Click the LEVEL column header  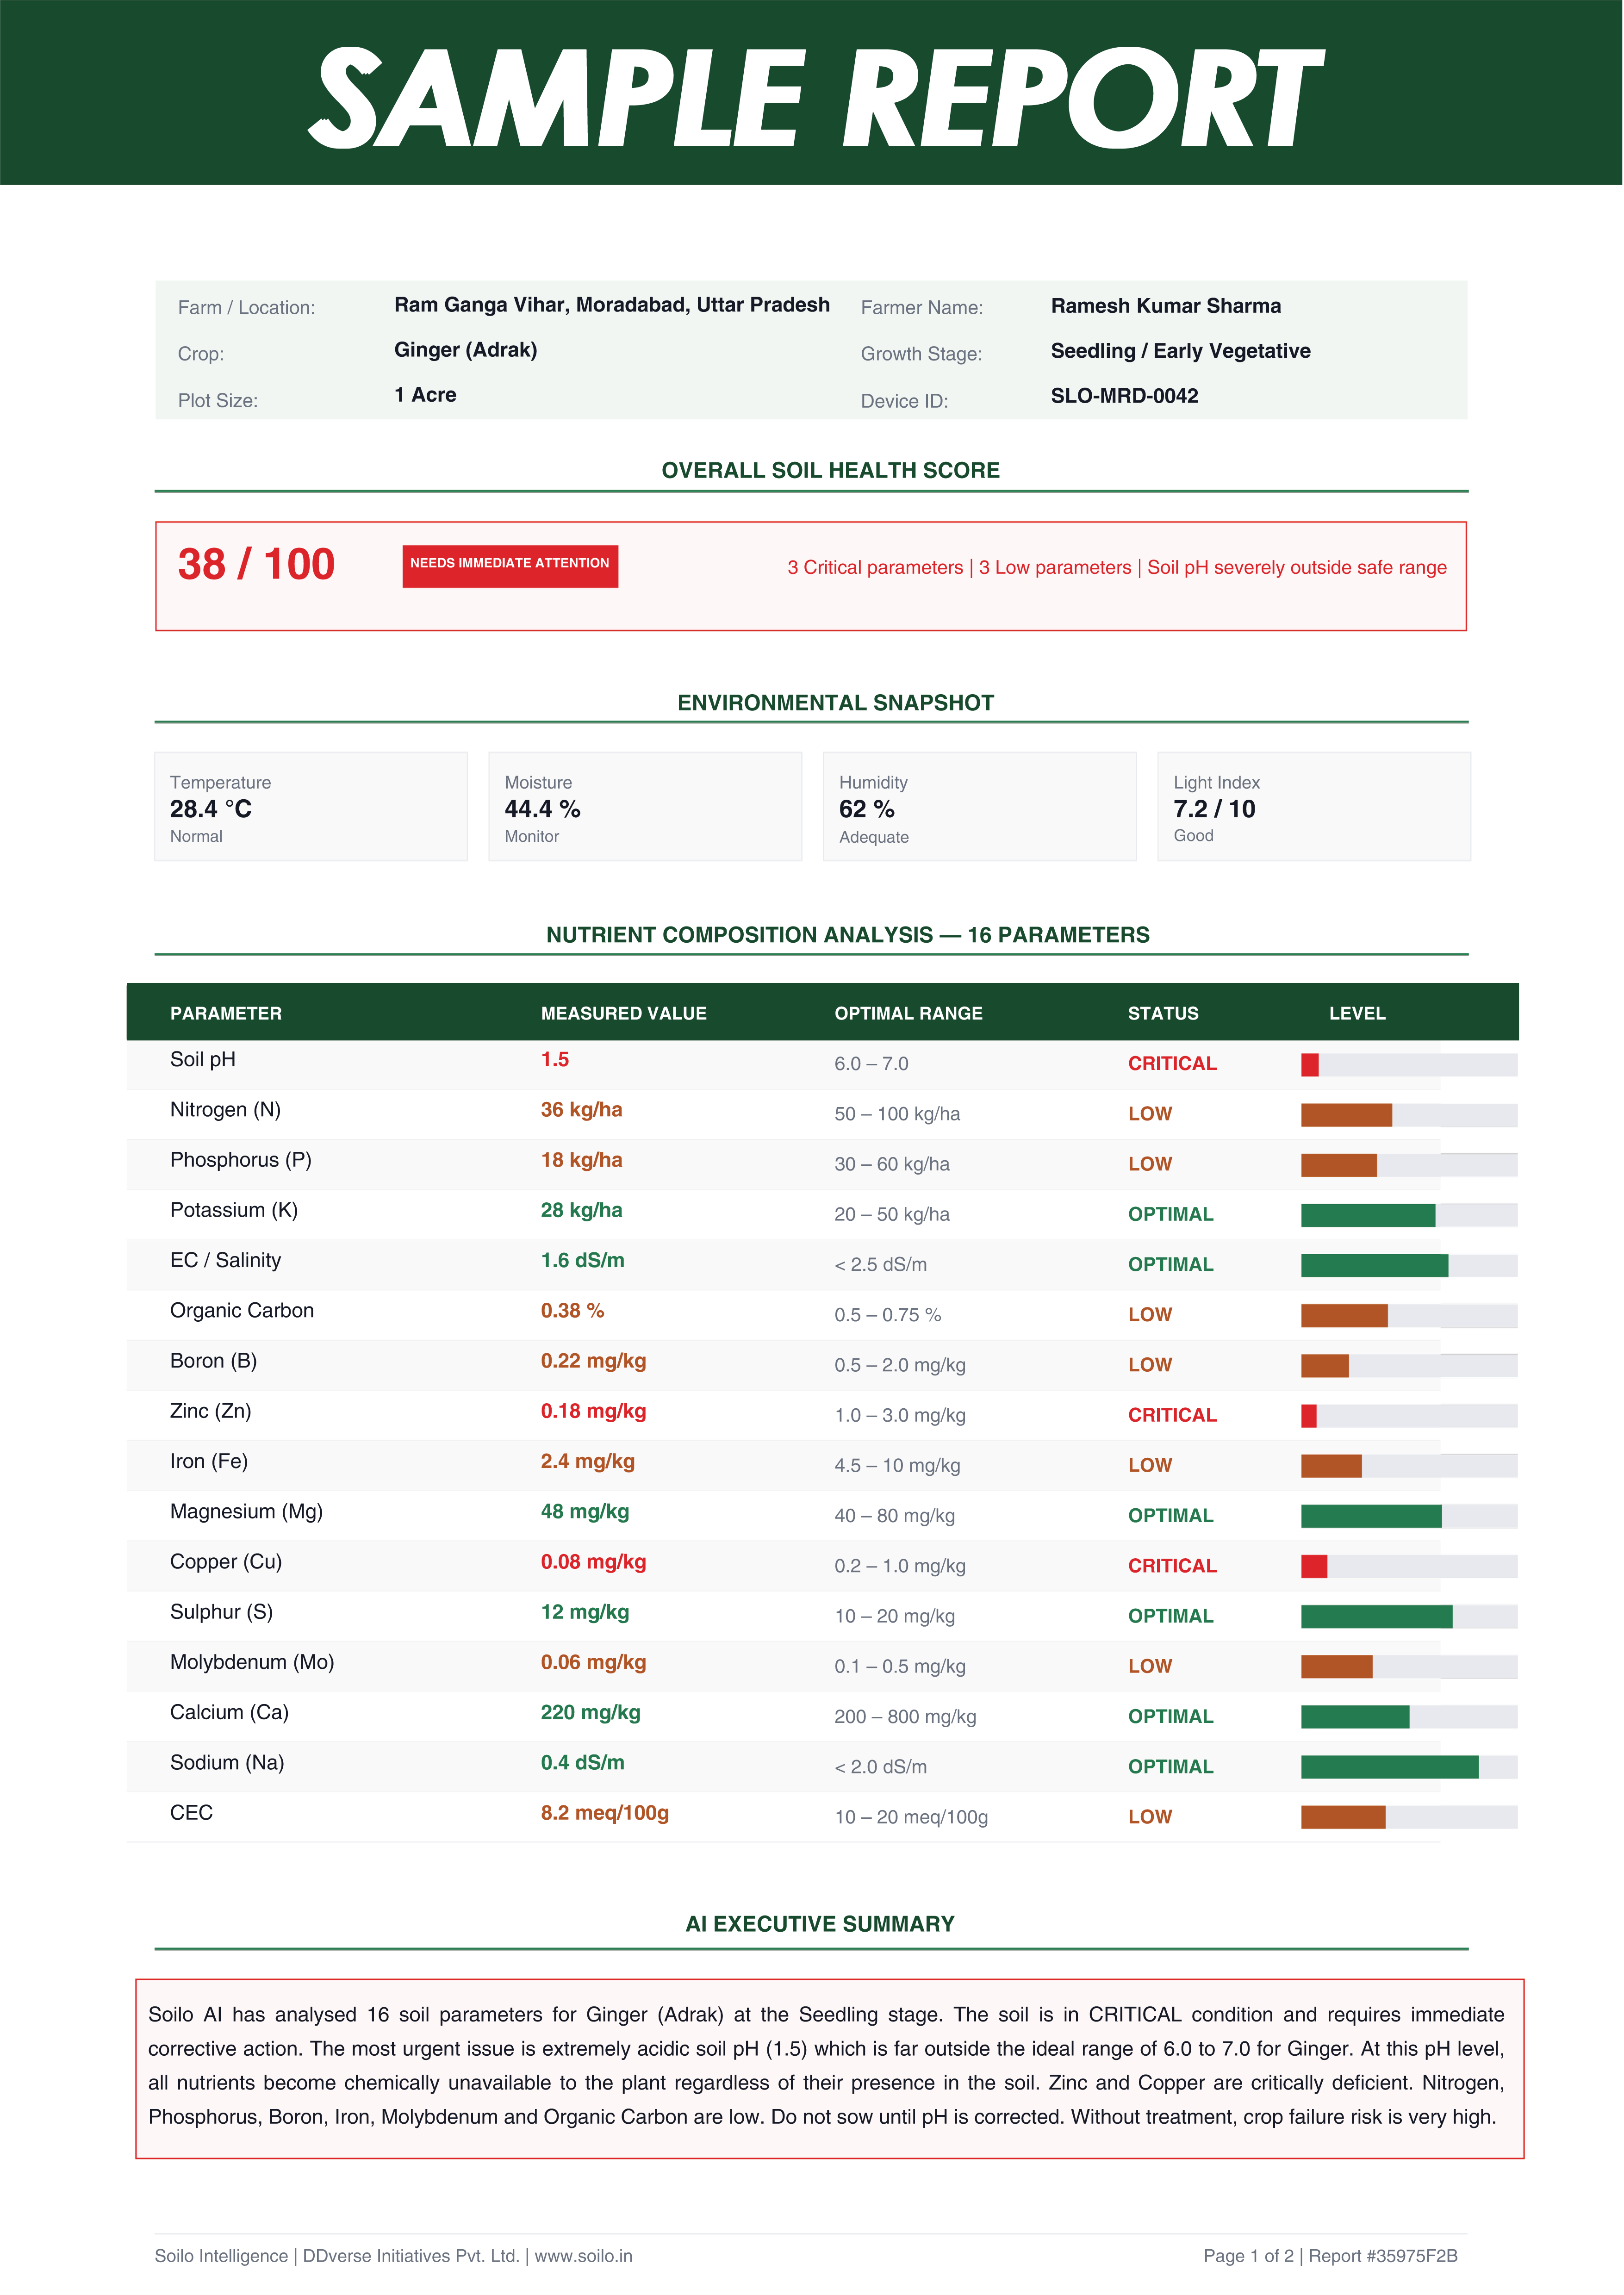pyautogui.click(x=1357, y=1013)
